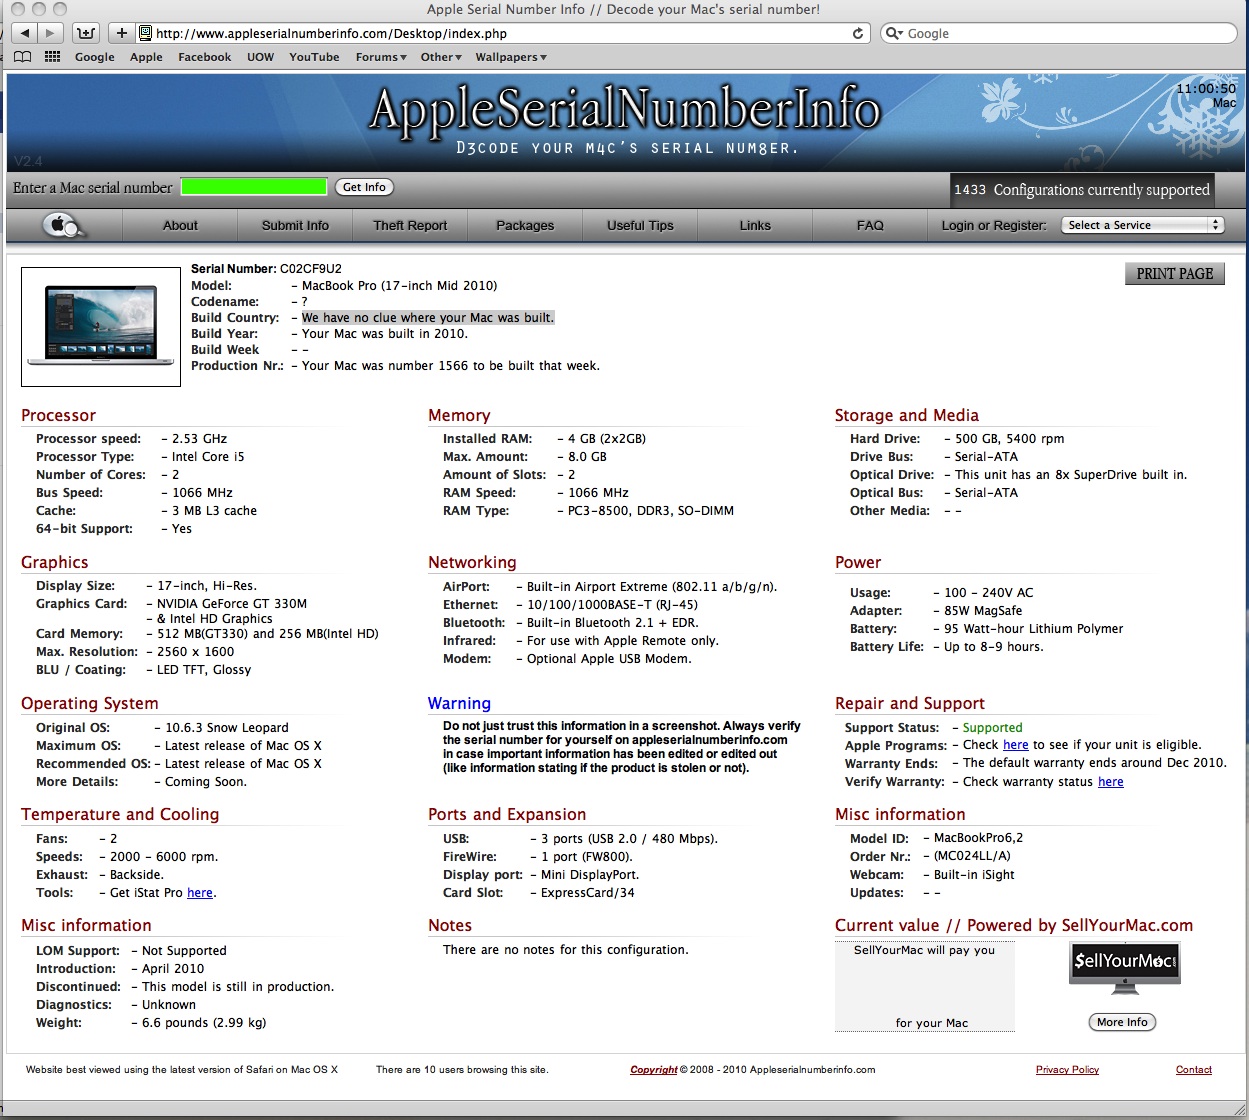Open the Submit Info page
This screenshot has width=1249, height=1120.
(x=295, y=225)
